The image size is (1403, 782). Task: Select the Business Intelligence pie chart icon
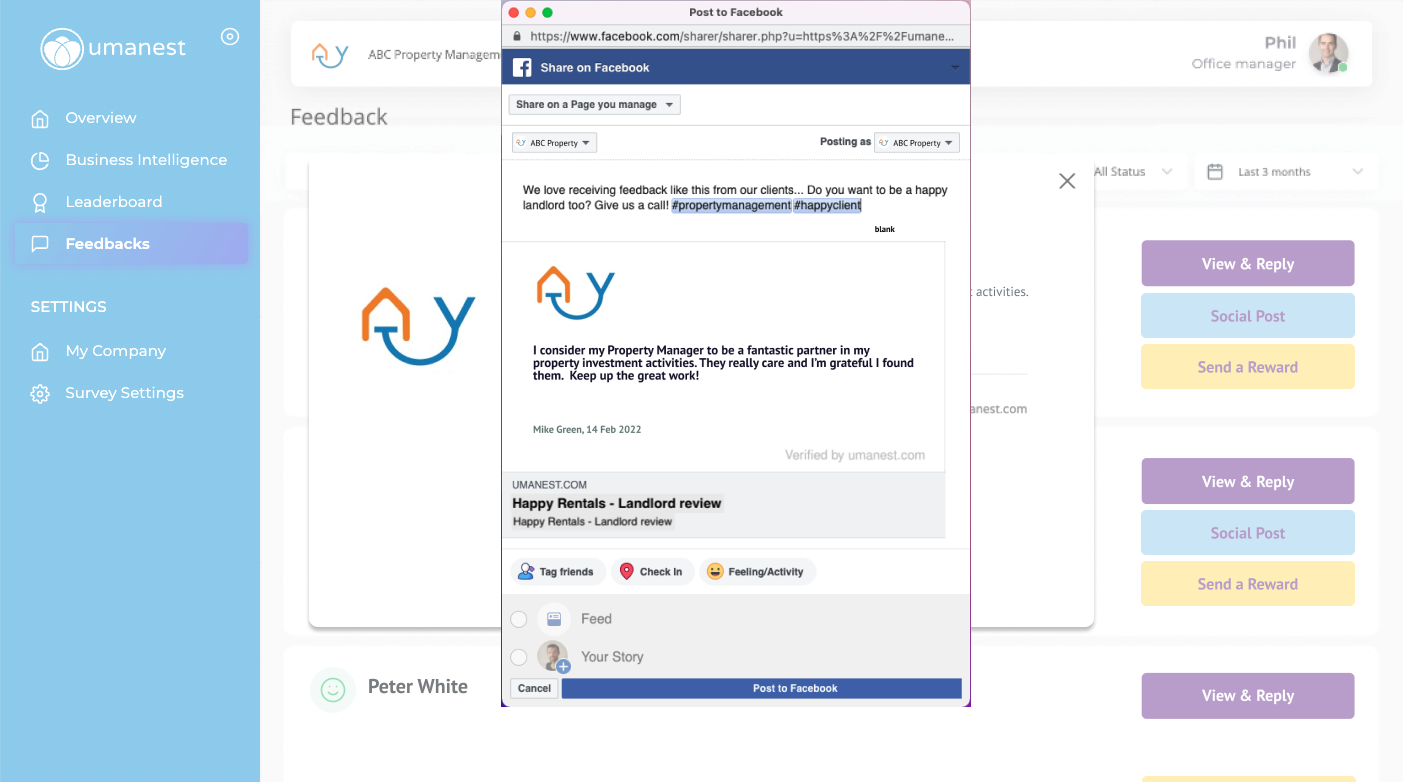(40, 161)
